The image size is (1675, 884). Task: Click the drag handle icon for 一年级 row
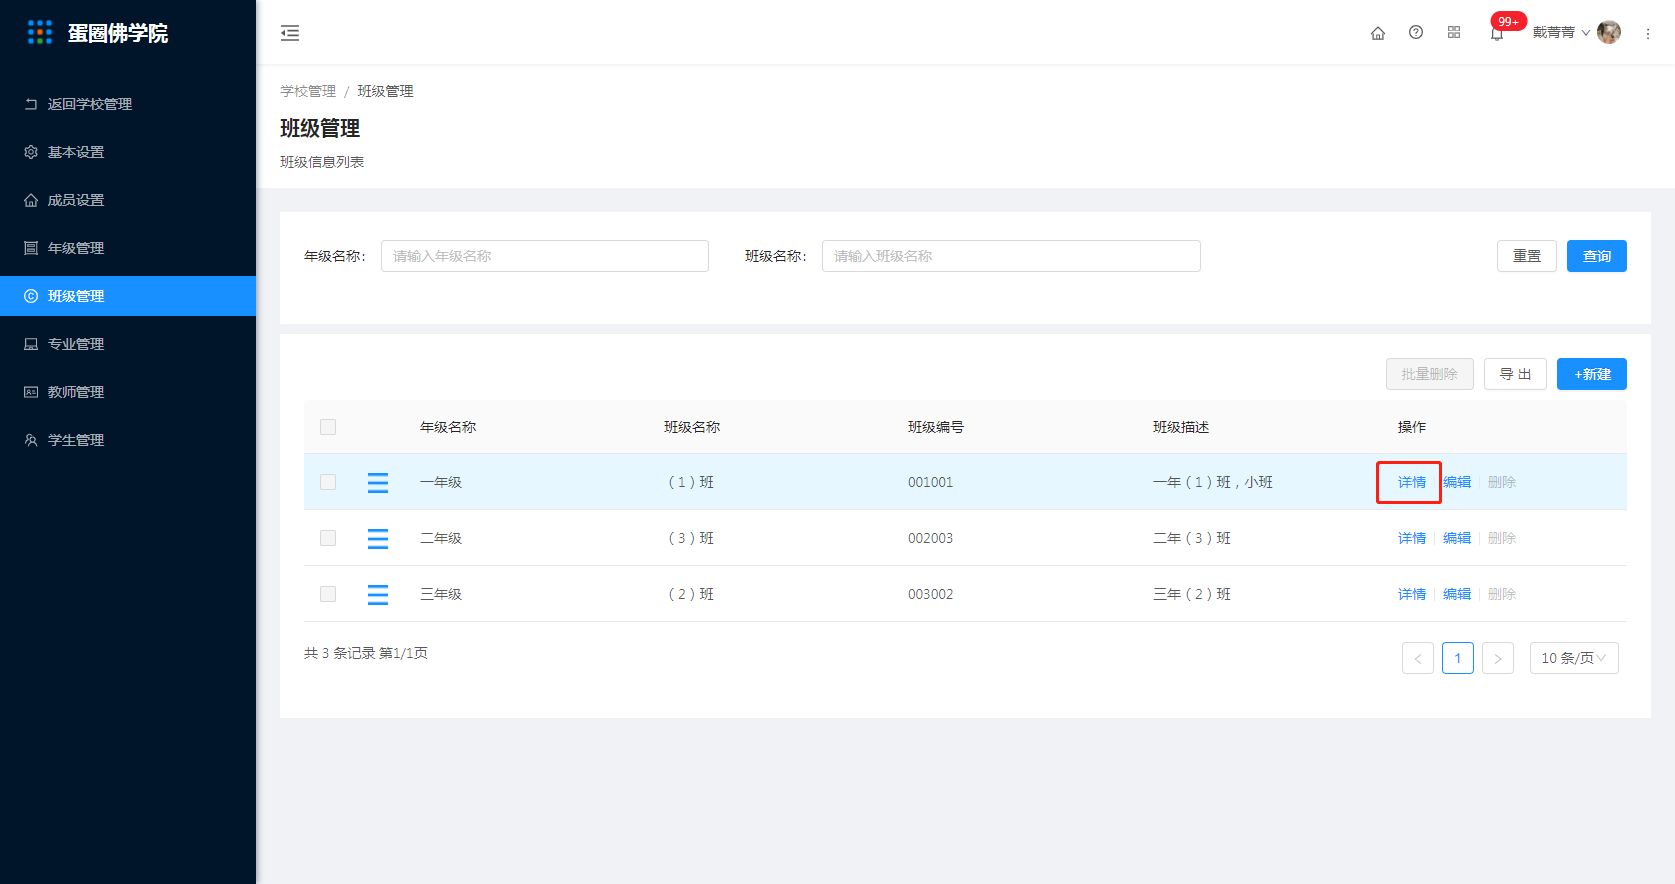tap(378, 482)
